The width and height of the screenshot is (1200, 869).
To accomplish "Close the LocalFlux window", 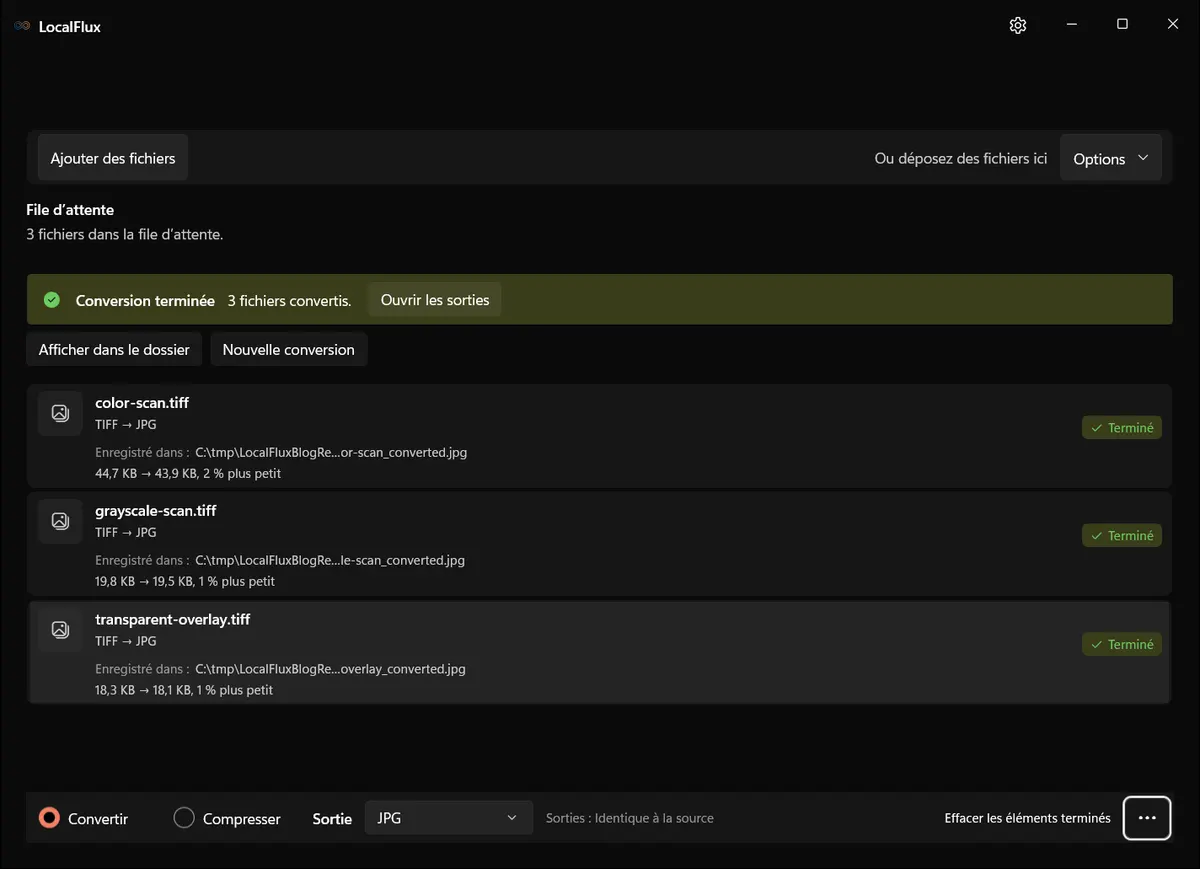I will tap(1173, 25).
